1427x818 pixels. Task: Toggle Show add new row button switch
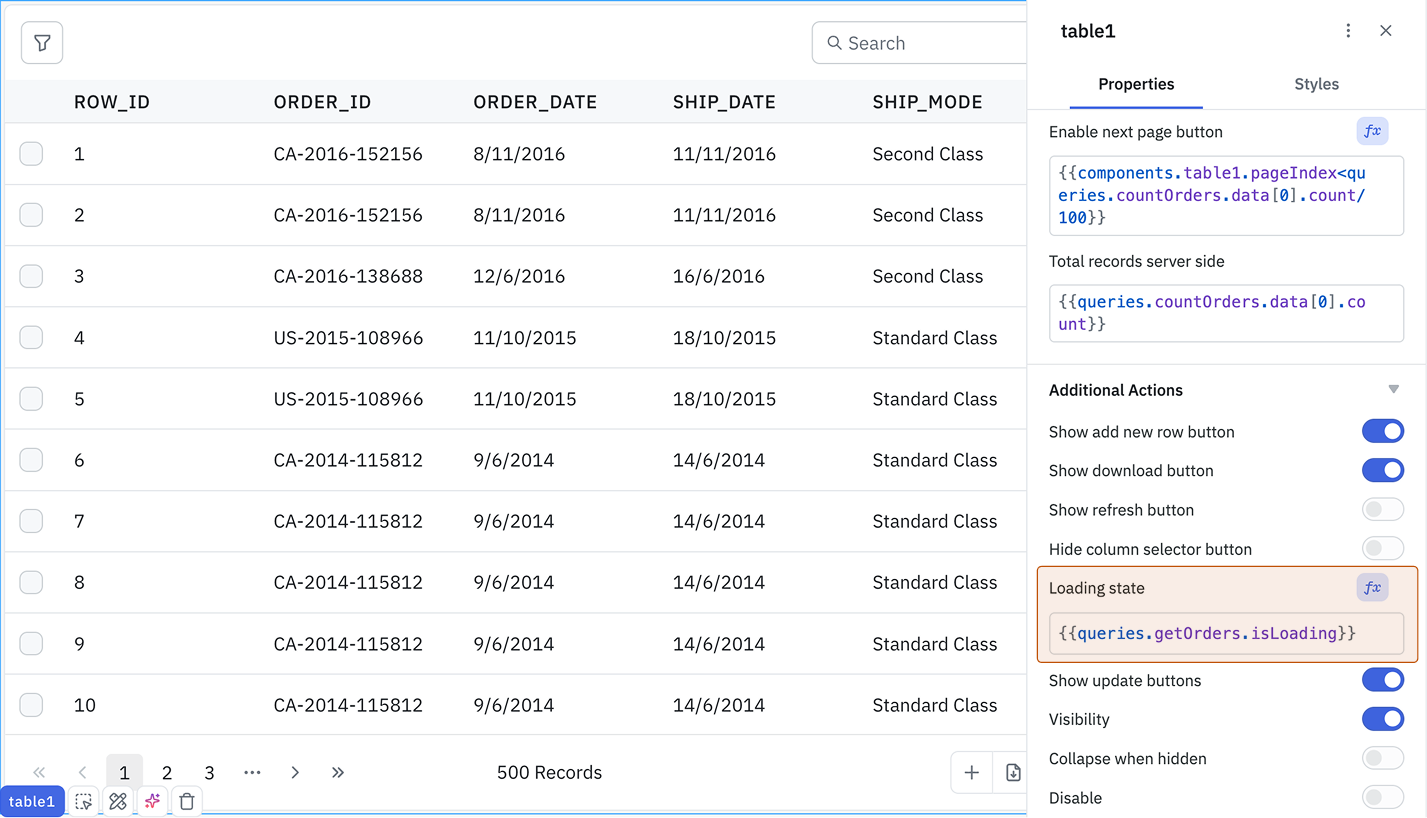[1383, 431]
